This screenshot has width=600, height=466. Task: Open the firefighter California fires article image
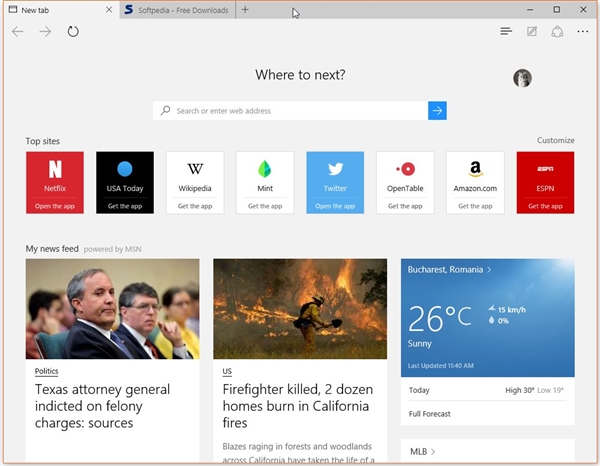click(300, 308)
